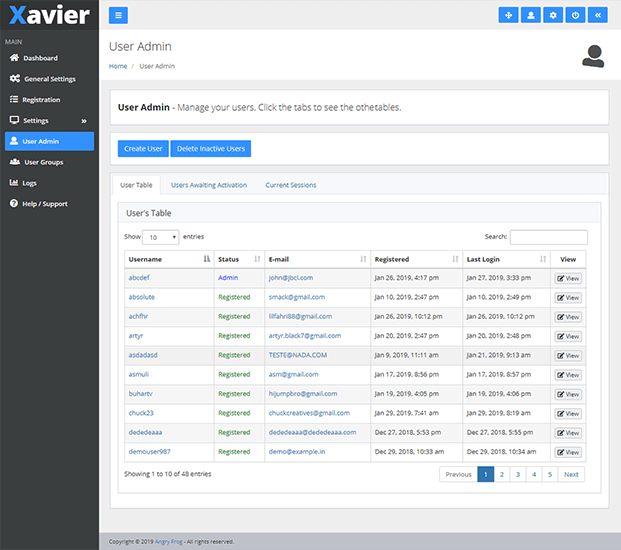Toggle the sidebar hamburger menu button
Image resolution: width=621 pixels, height=550 pixels.
click(x=118, y=15)
